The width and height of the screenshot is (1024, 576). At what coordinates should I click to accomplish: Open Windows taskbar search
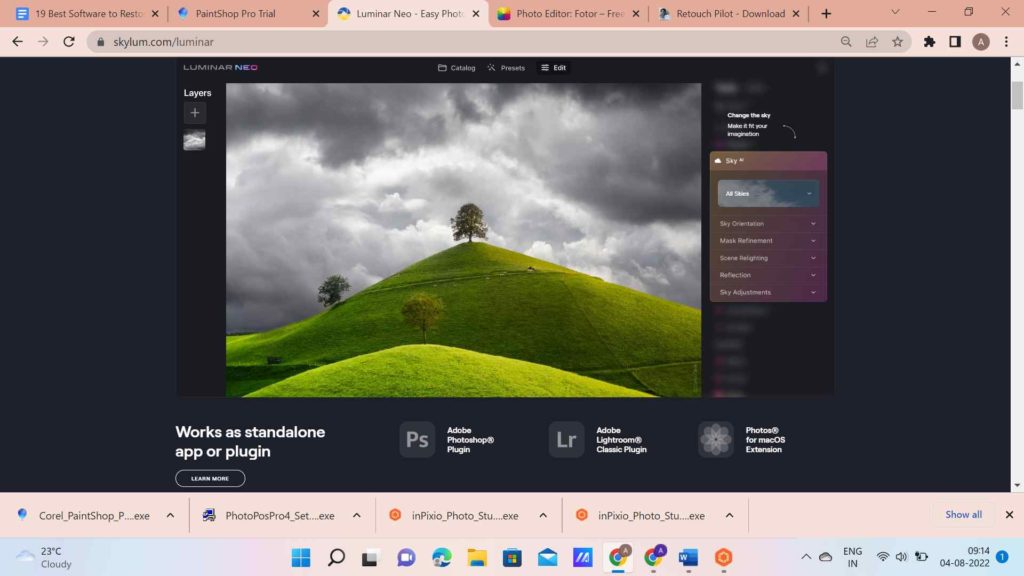336,557
